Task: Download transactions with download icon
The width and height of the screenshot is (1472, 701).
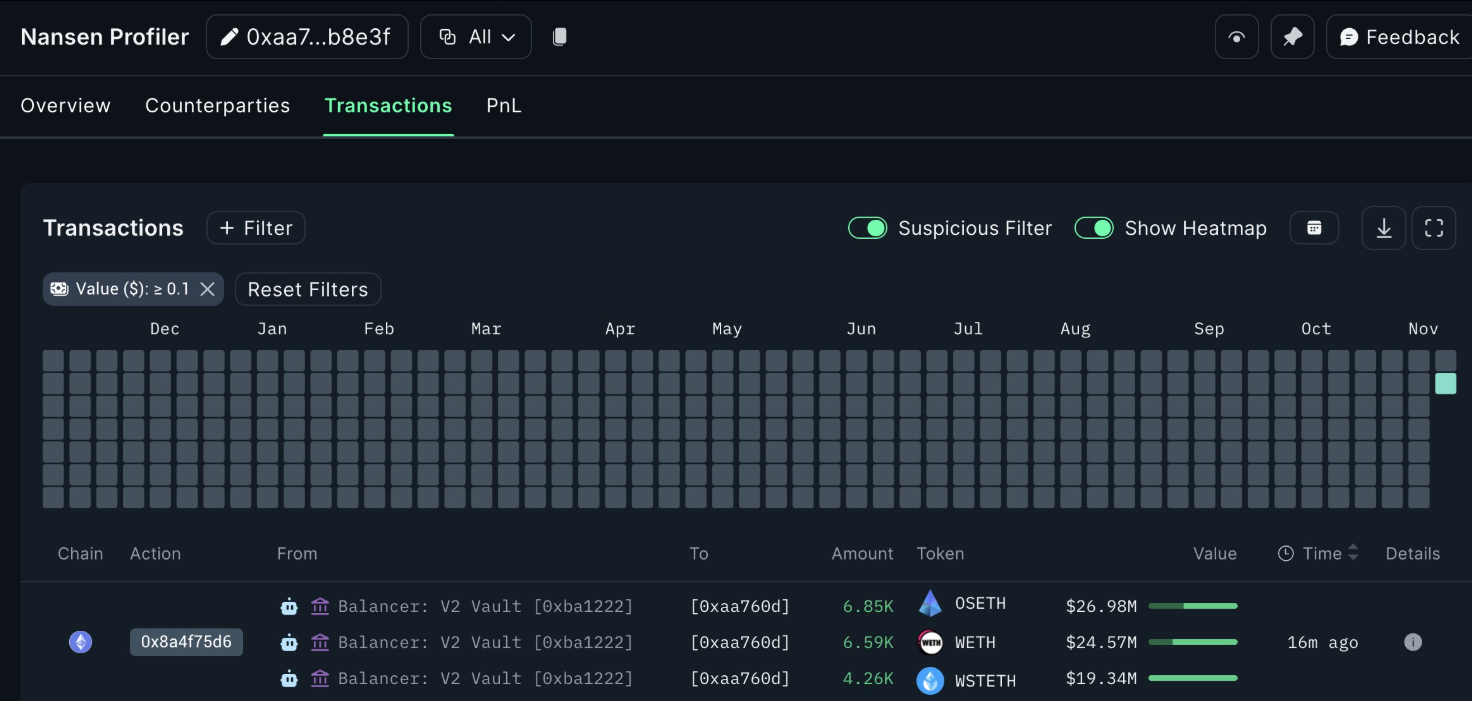Action: click(1383, 228)
